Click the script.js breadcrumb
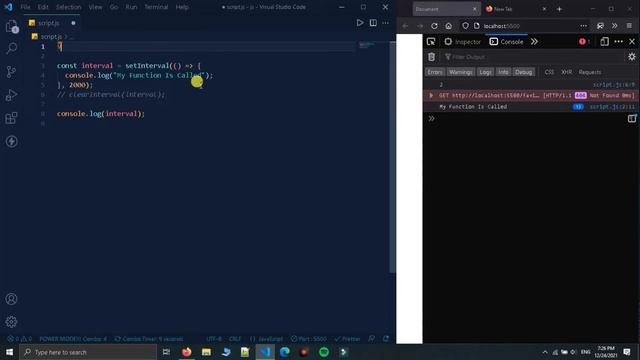 point(51,36)
